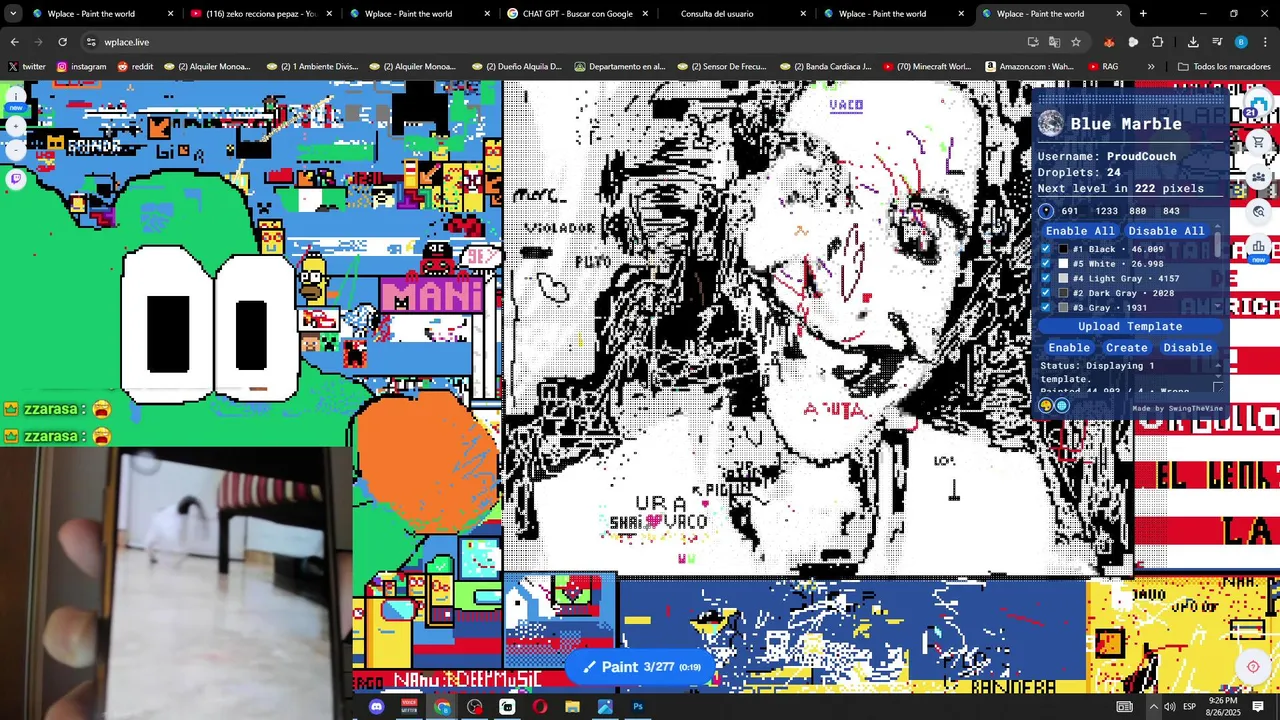1280x720 pixels.
Task: Open the orange fox extension icon
Action: click(x=1109, y=42)
